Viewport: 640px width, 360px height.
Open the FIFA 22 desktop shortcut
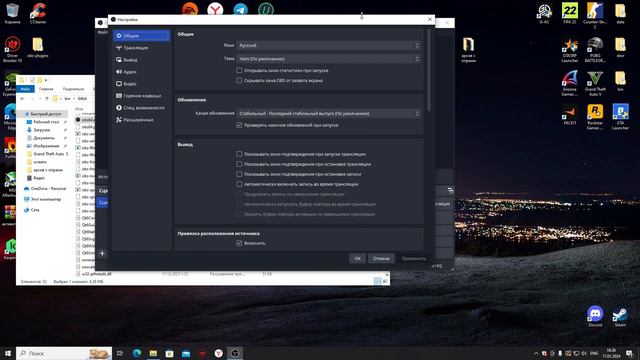(x=570, y=13)
